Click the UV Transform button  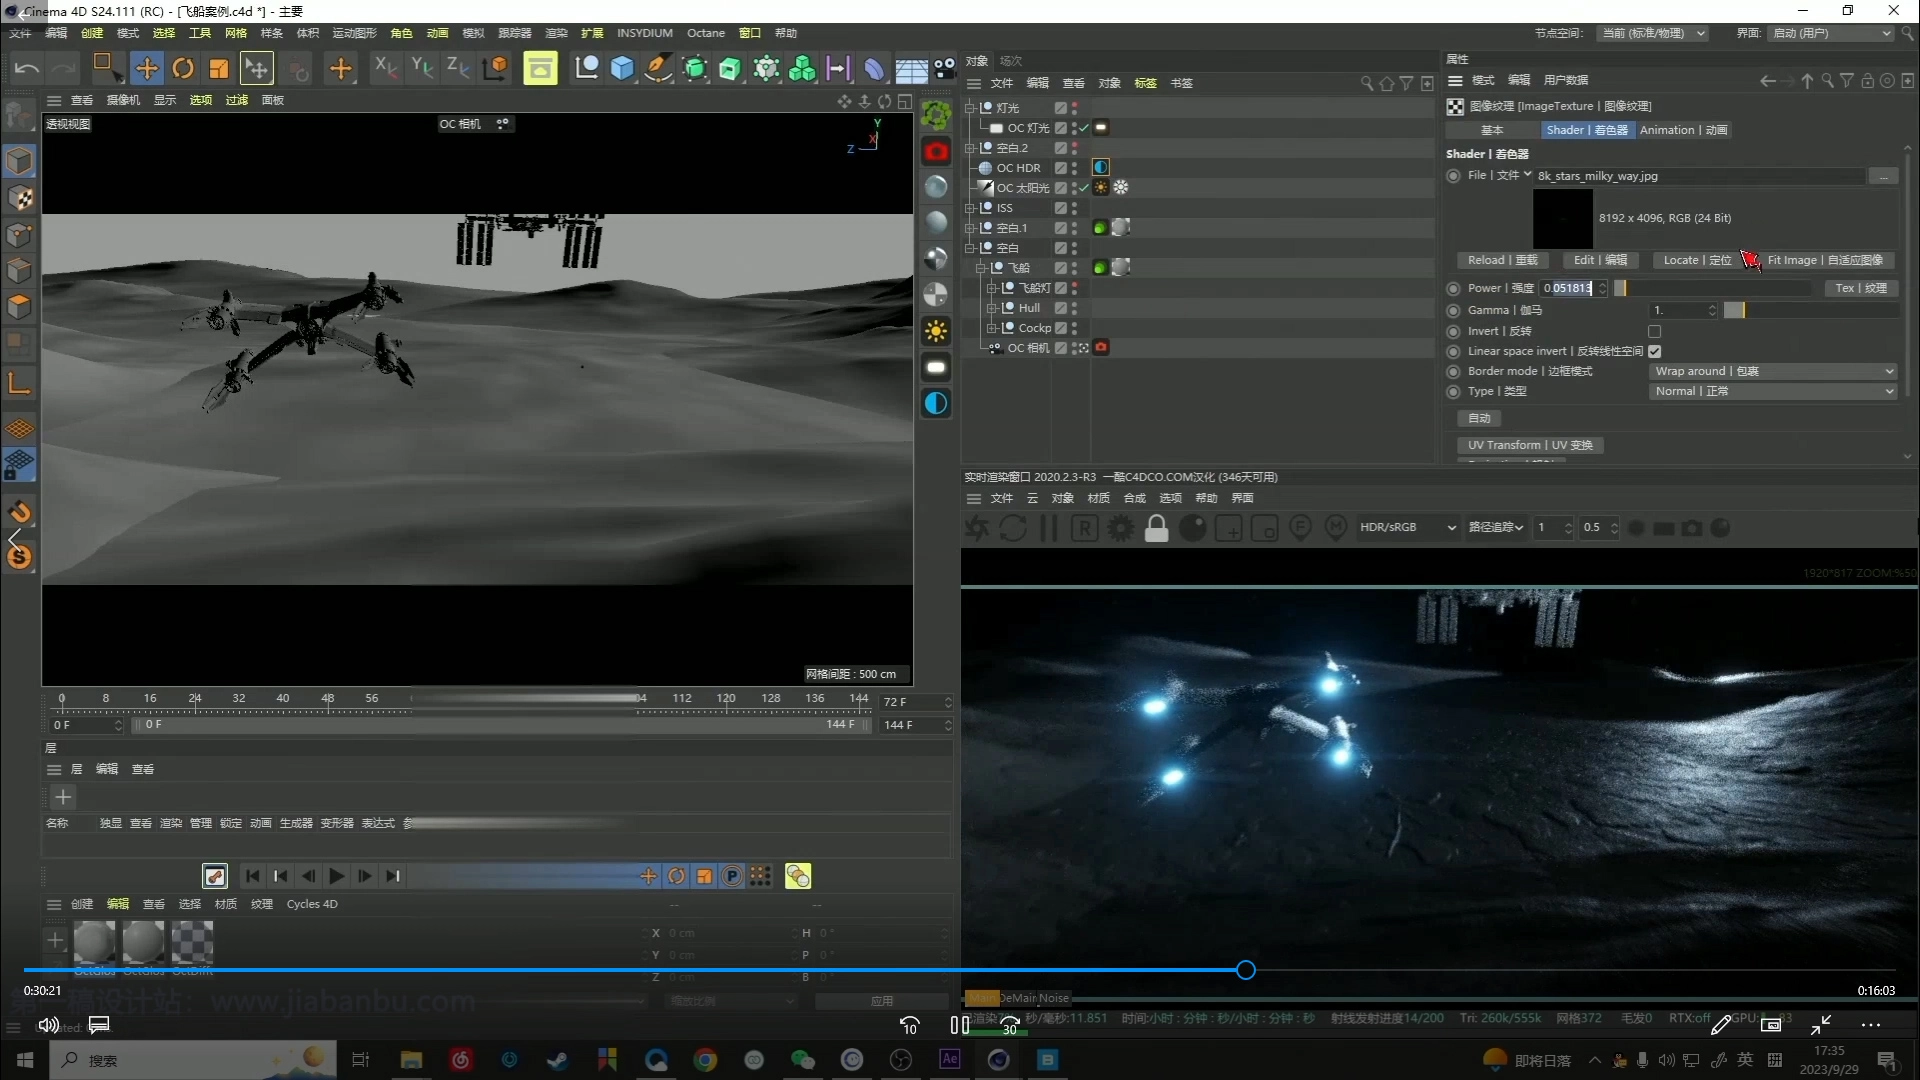pos(1529,445)
